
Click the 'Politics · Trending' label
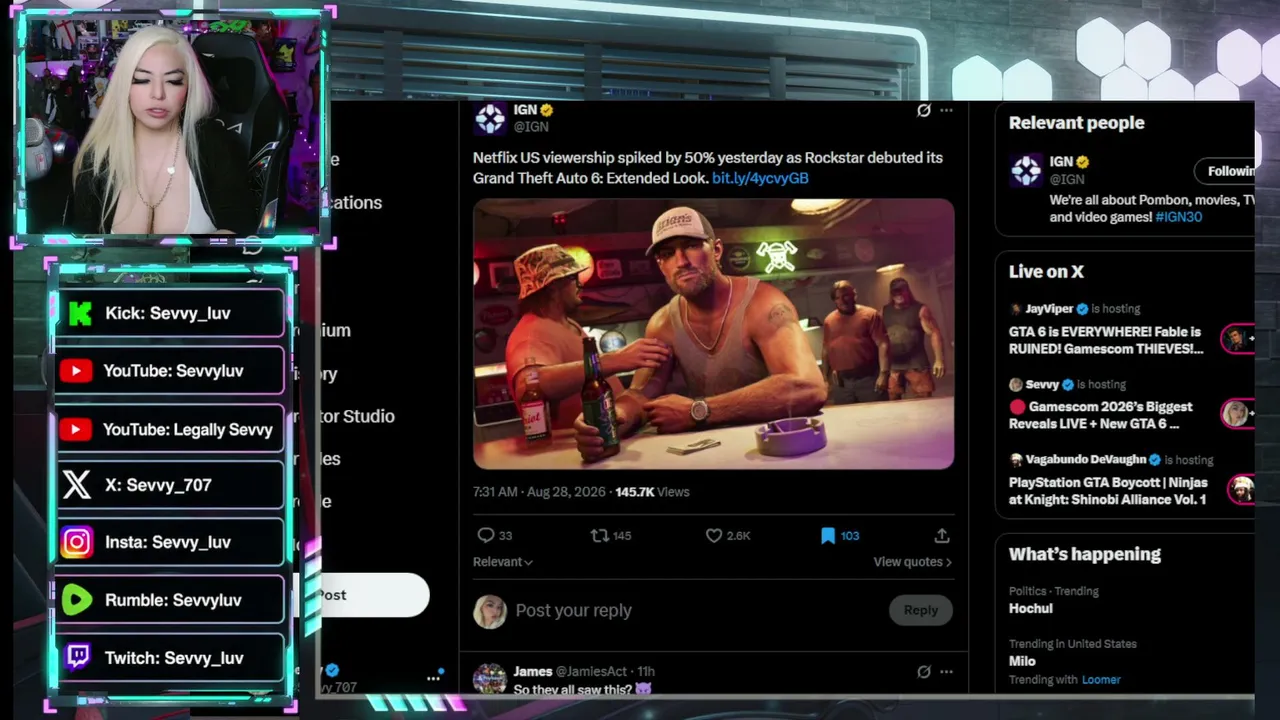coord(1054,591)
